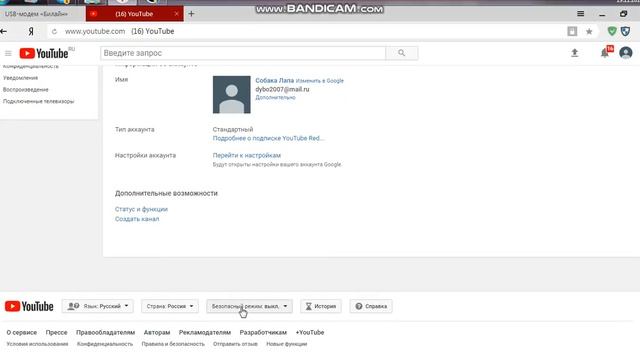640x360 pixels.
Task: Open the Новые функции footer link
Action: (287, 344)
